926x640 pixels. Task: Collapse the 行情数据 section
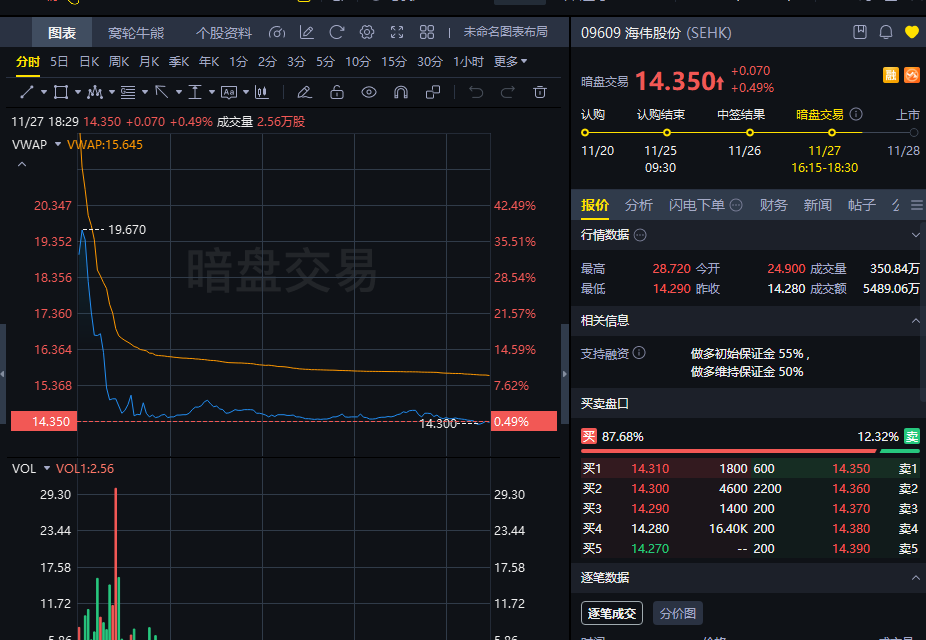click(x=916, y=235)
